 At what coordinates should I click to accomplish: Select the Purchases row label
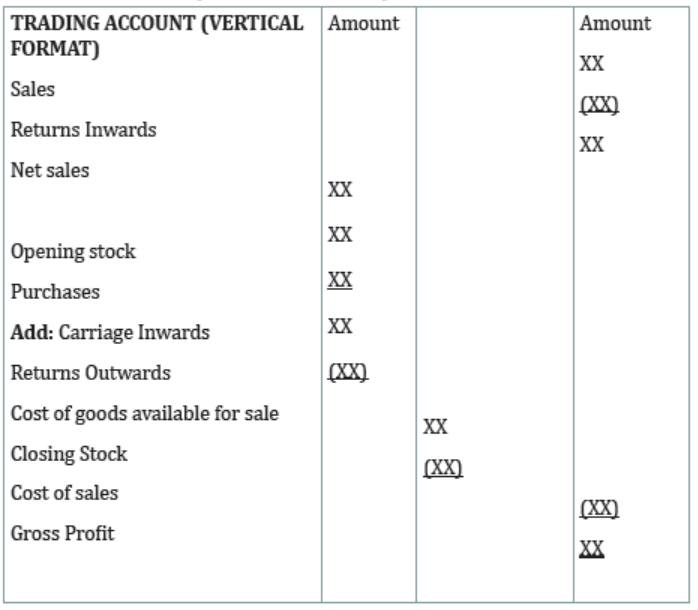coord(55,292)
